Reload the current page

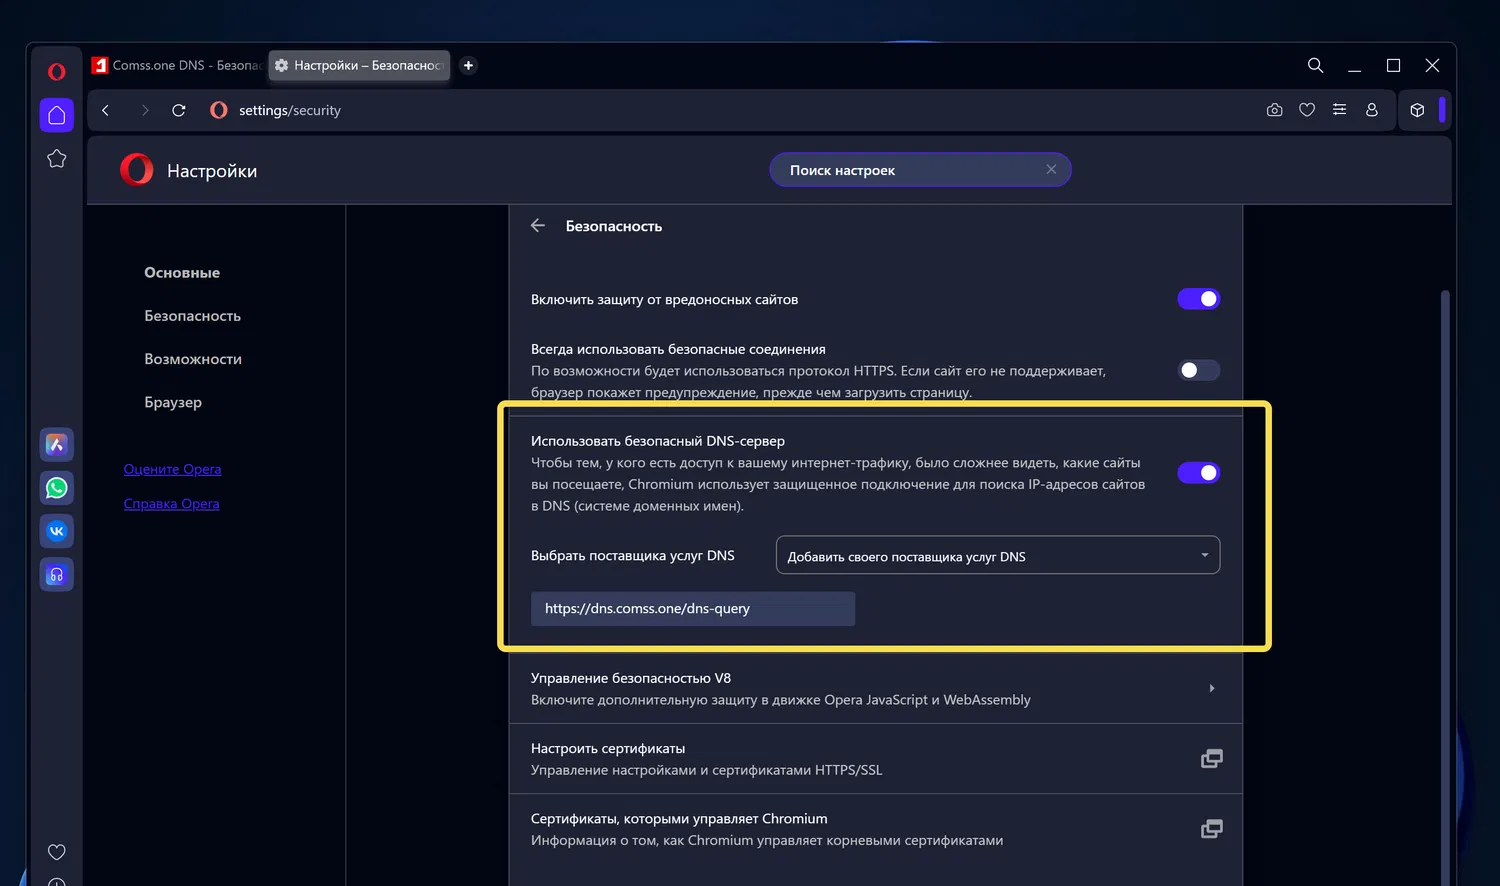[x=179, y=110]
